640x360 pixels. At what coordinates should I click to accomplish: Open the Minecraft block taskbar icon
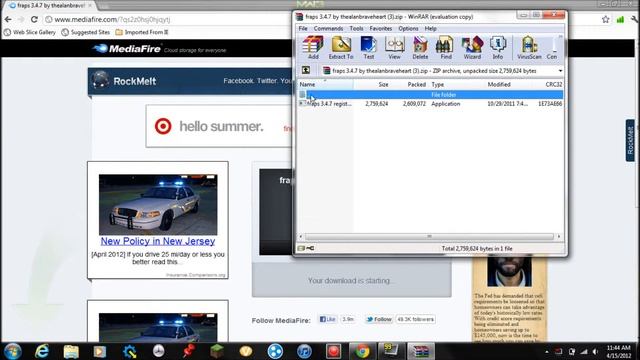[x=217, y=351]
